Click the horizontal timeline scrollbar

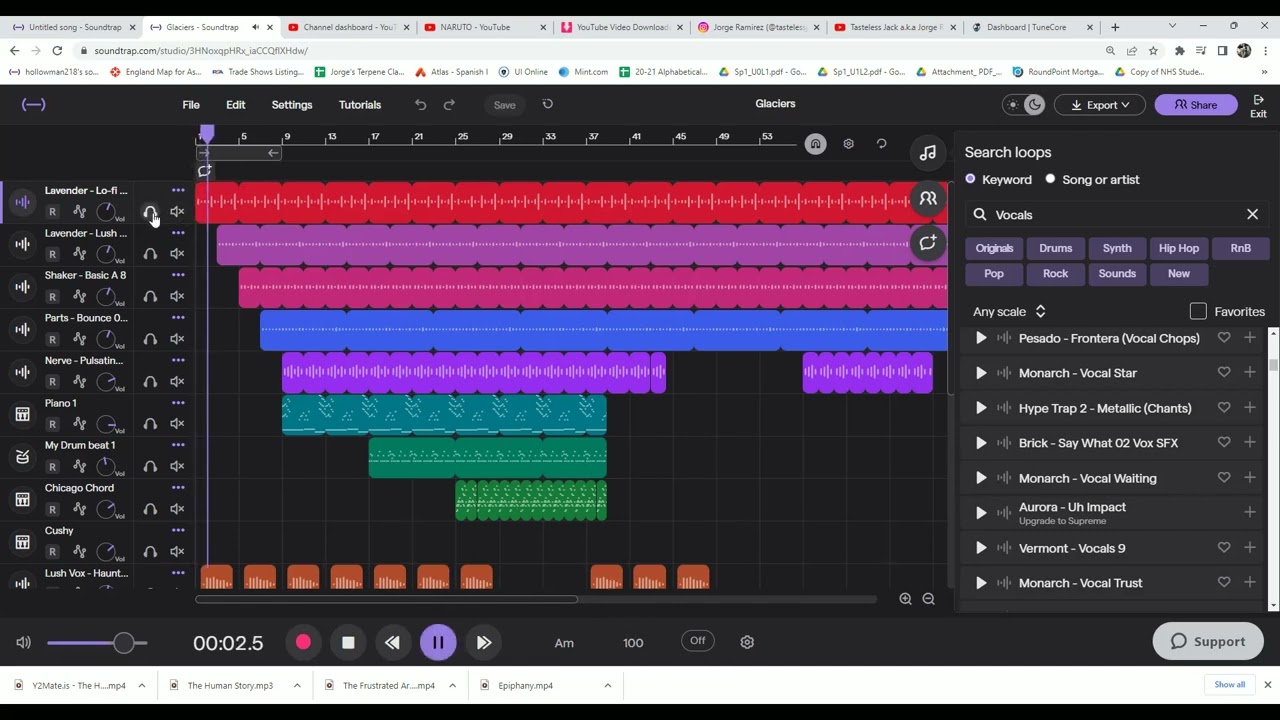[386, 600]
